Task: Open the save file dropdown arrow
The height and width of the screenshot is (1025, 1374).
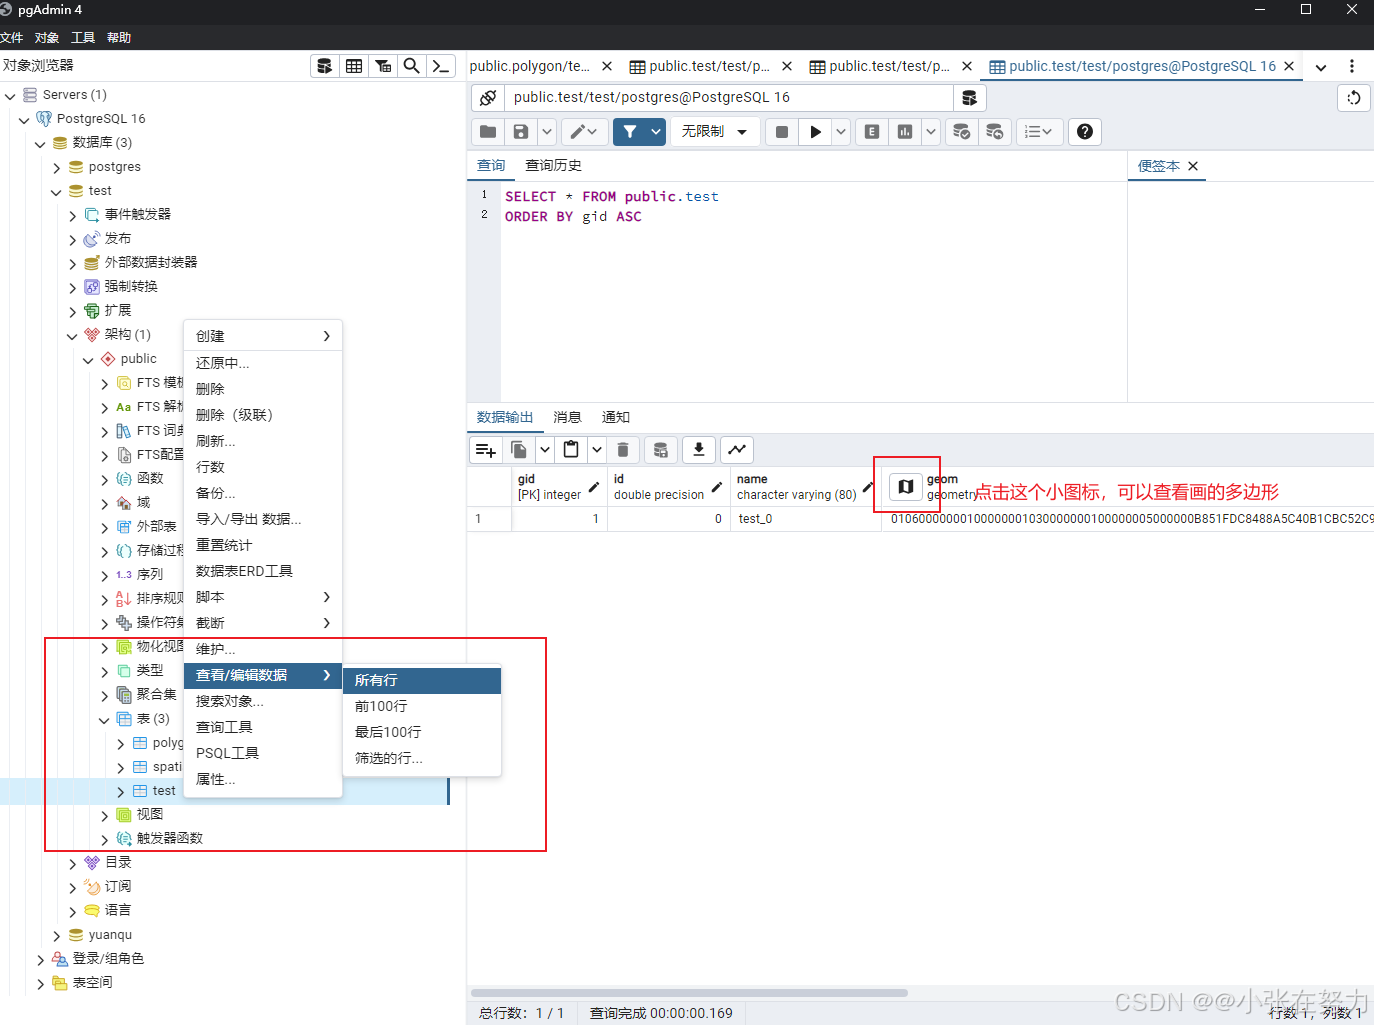Action: (x=547, y=131)
